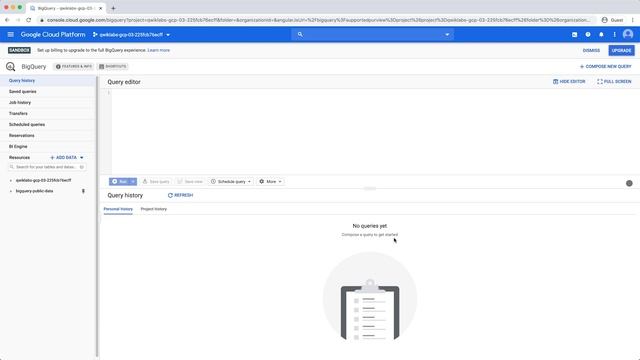Select the BigQuery browser tab
640x360 pixels.
pyautogui.click(x=66, y=8)
